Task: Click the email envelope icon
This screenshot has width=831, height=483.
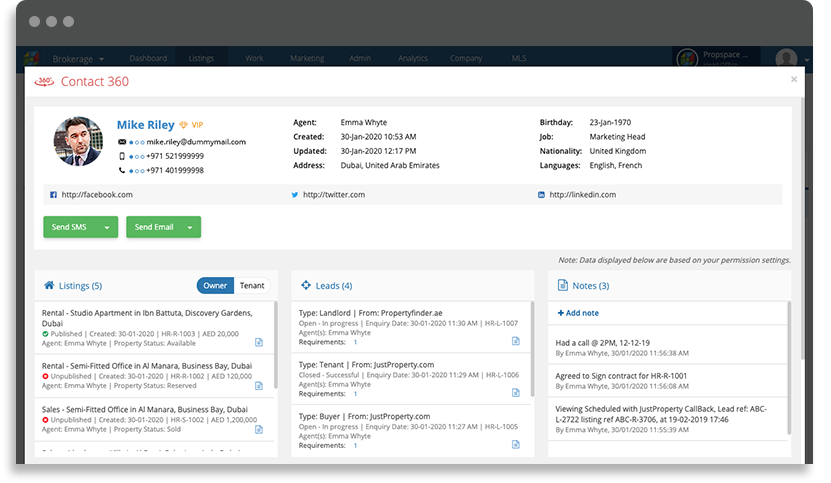Action: click(x=122, y=142)
